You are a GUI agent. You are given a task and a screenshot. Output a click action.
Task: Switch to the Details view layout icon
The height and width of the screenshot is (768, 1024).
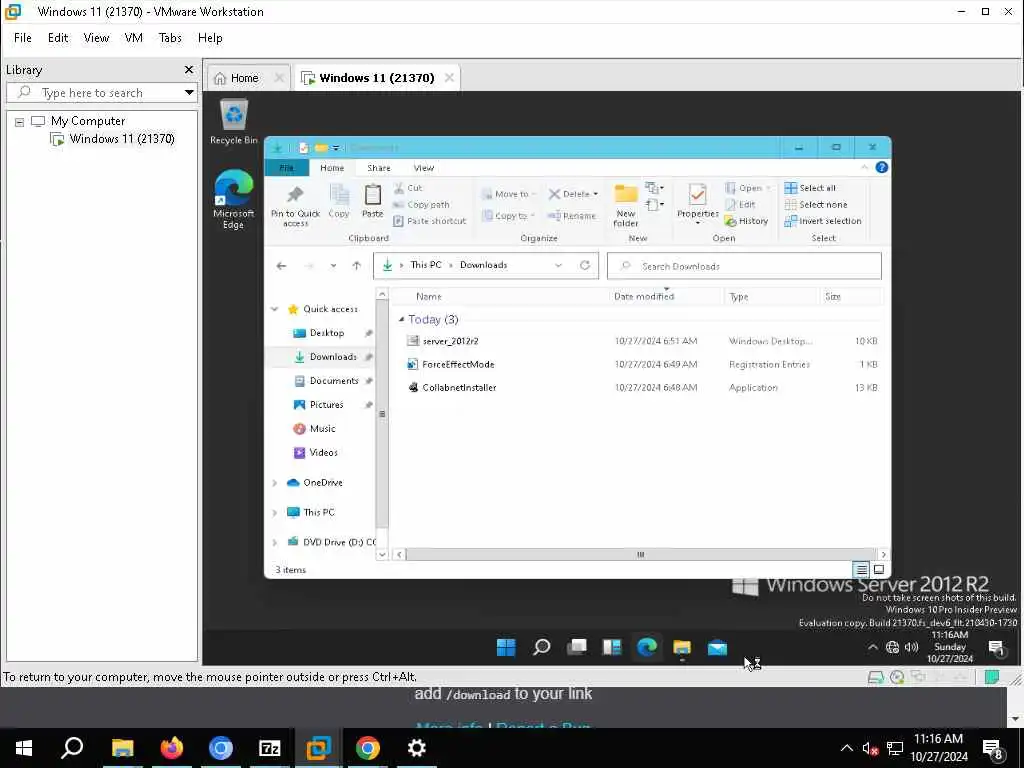[x=861, y=570]
